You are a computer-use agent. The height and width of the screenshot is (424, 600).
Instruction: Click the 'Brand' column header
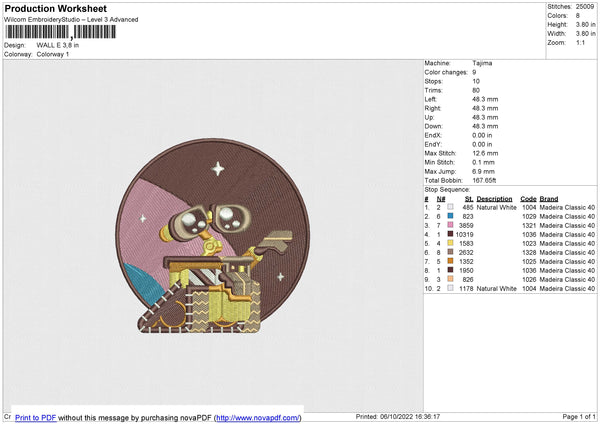coord(549,199)
